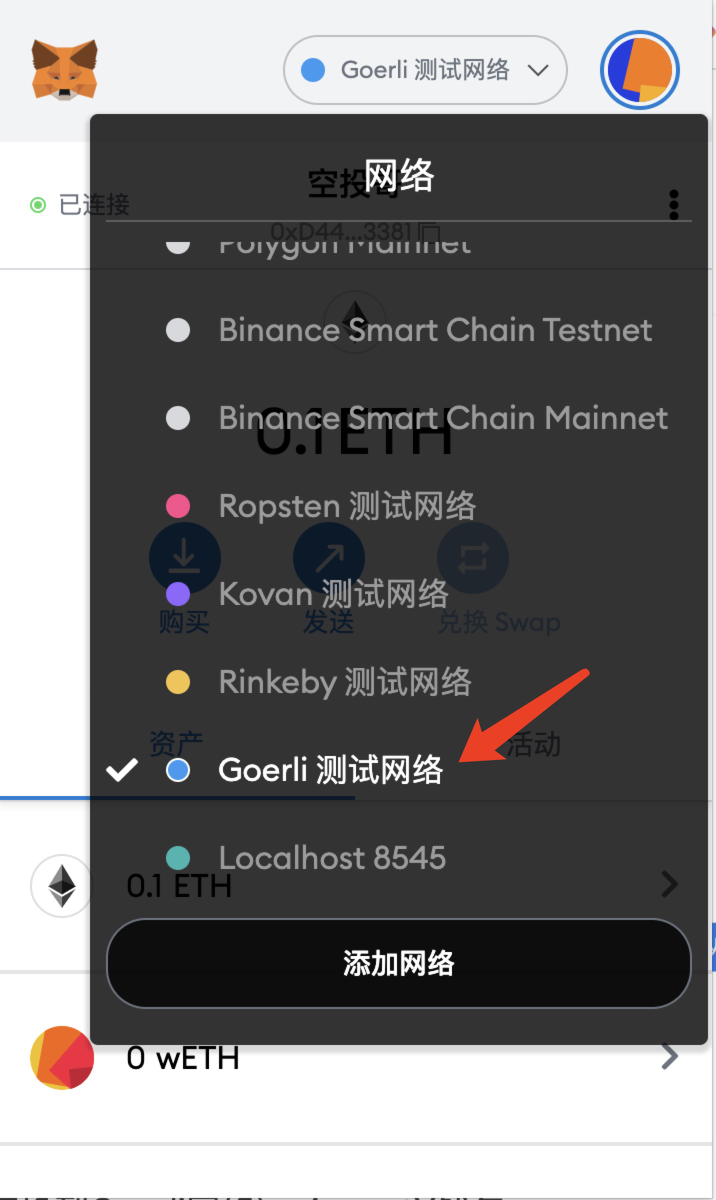The width and height of the screenshot is (716, 1200).
Task: Select Binance Smart Chain Mainnet entry
Action: pyautogui.click(x=443, y=418)
